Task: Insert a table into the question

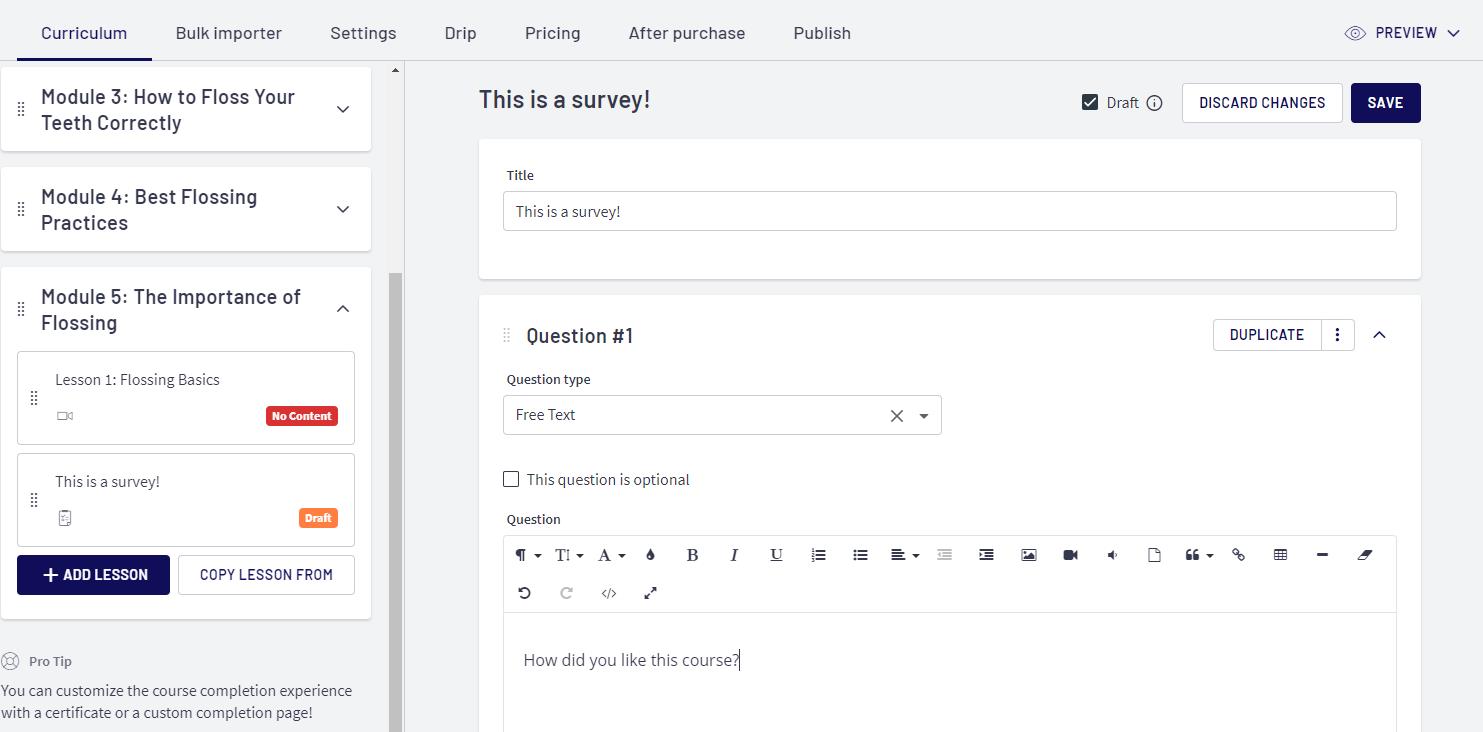Action: (x=1280, y=555)
